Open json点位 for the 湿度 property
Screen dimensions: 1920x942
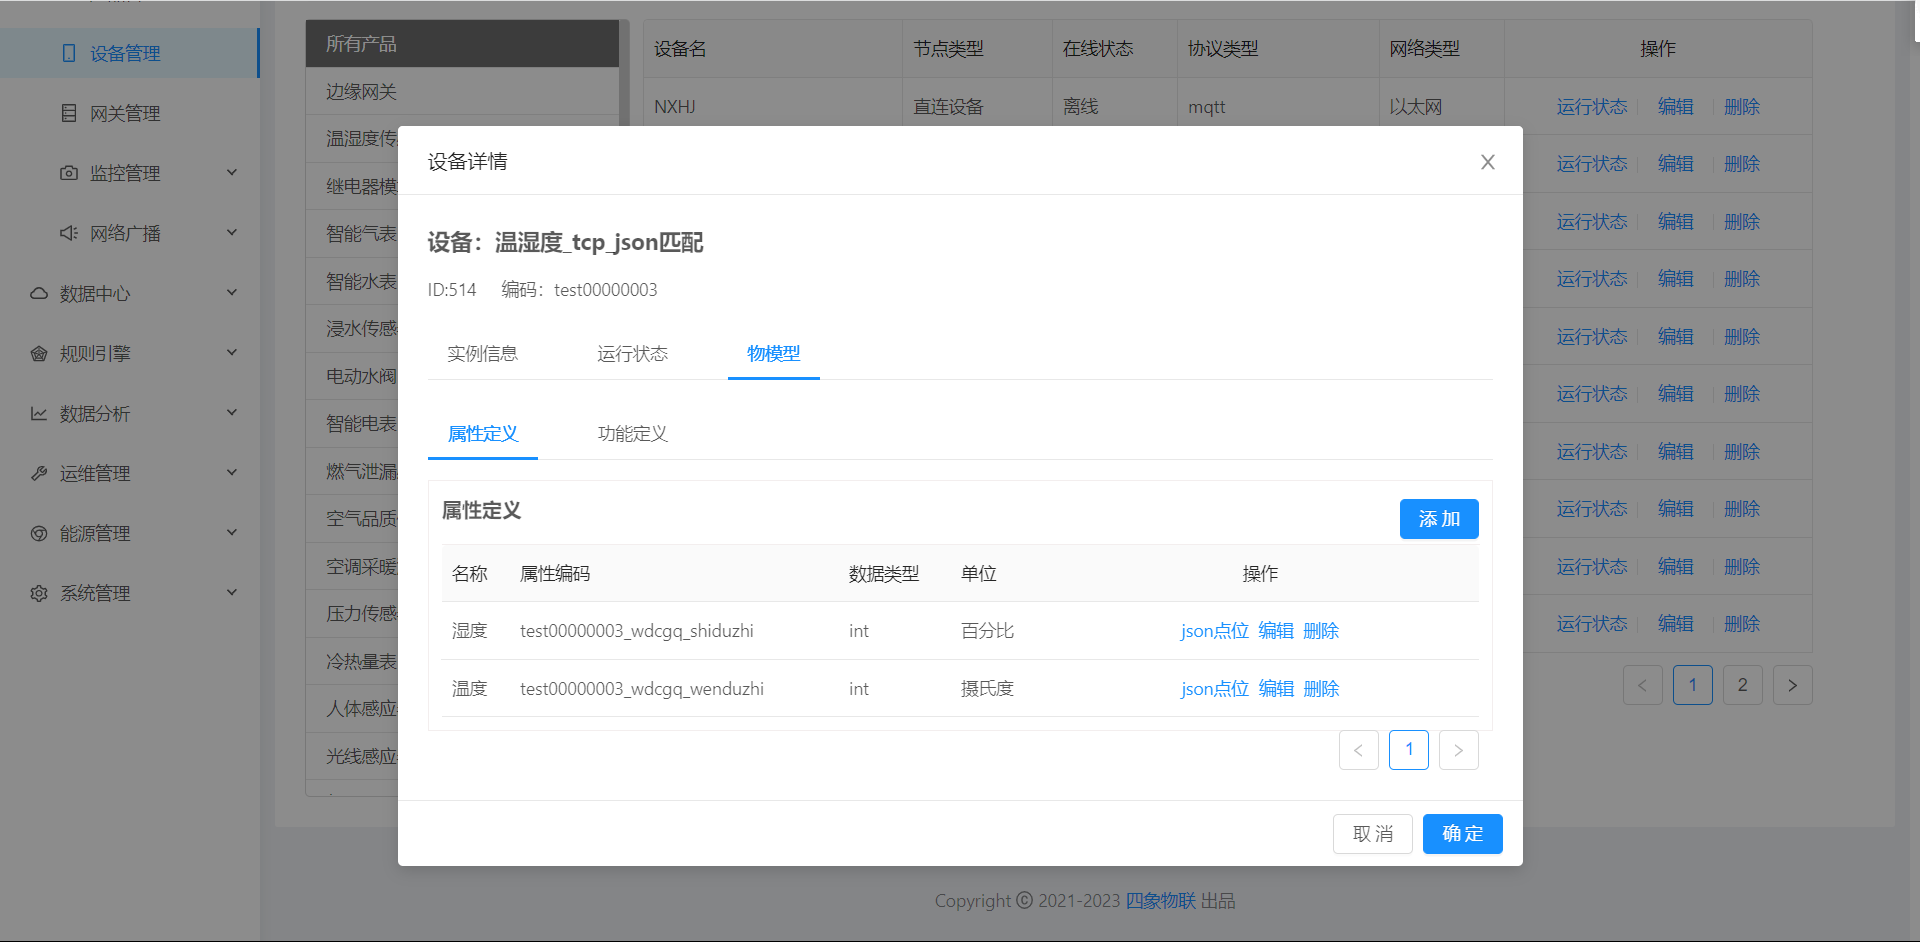[x=1213, y=630]
